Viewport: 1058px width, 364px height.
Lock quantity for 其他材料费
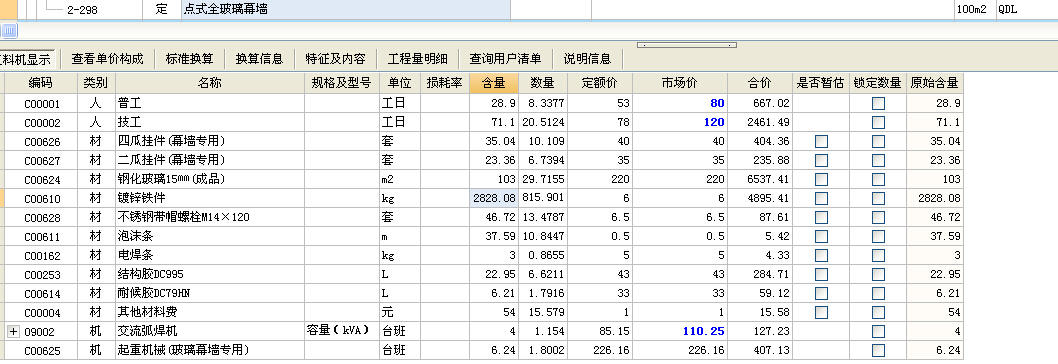(x=878, y=312)
